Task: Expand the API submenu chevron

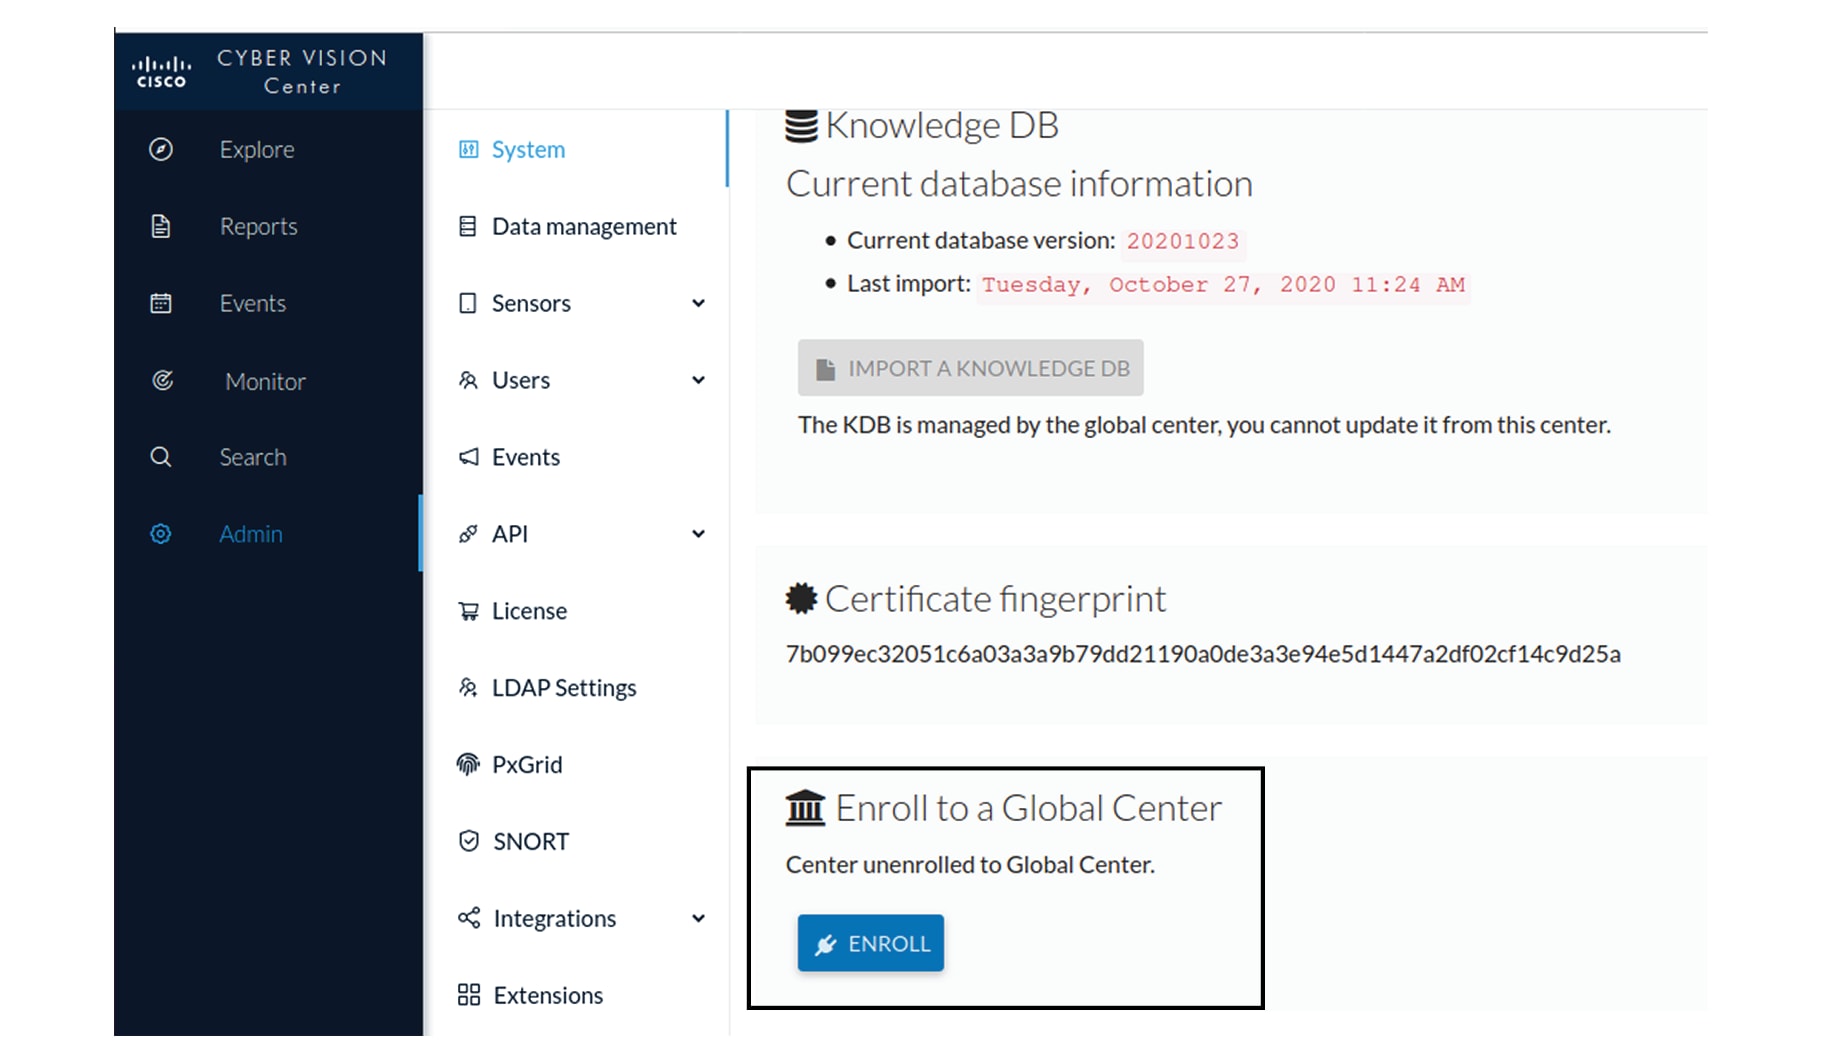Action: coord(698,534)
